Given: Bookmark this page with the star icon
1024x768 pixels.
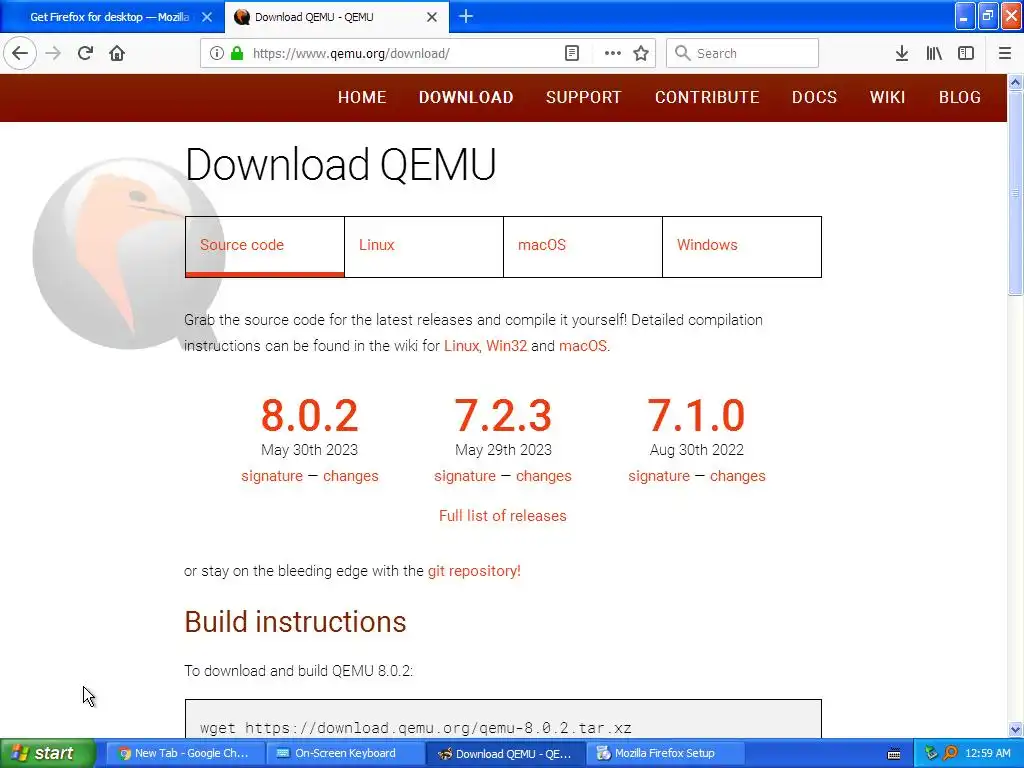Looking at the screenshot, I should click(x=641, y=53).
